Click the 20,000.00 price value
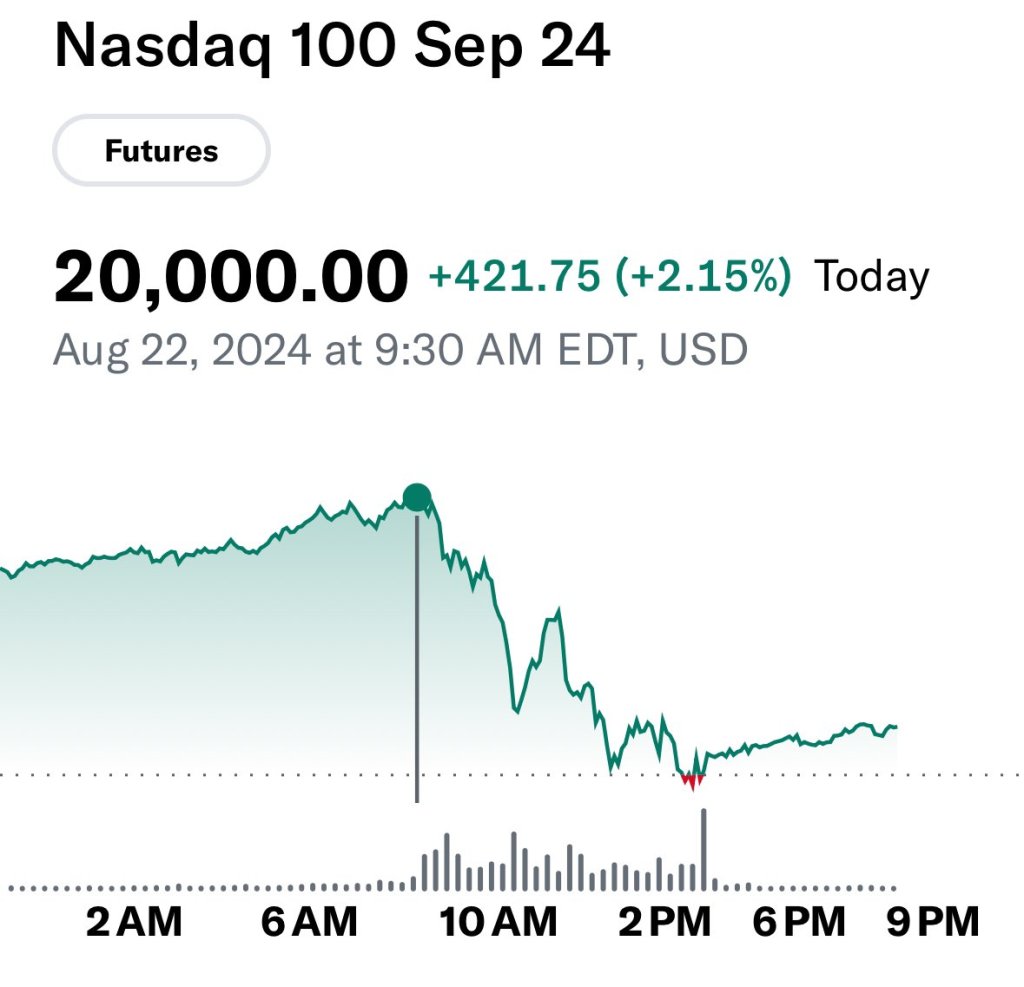Screen dimensions: 1024x987 tap(231, 277)
